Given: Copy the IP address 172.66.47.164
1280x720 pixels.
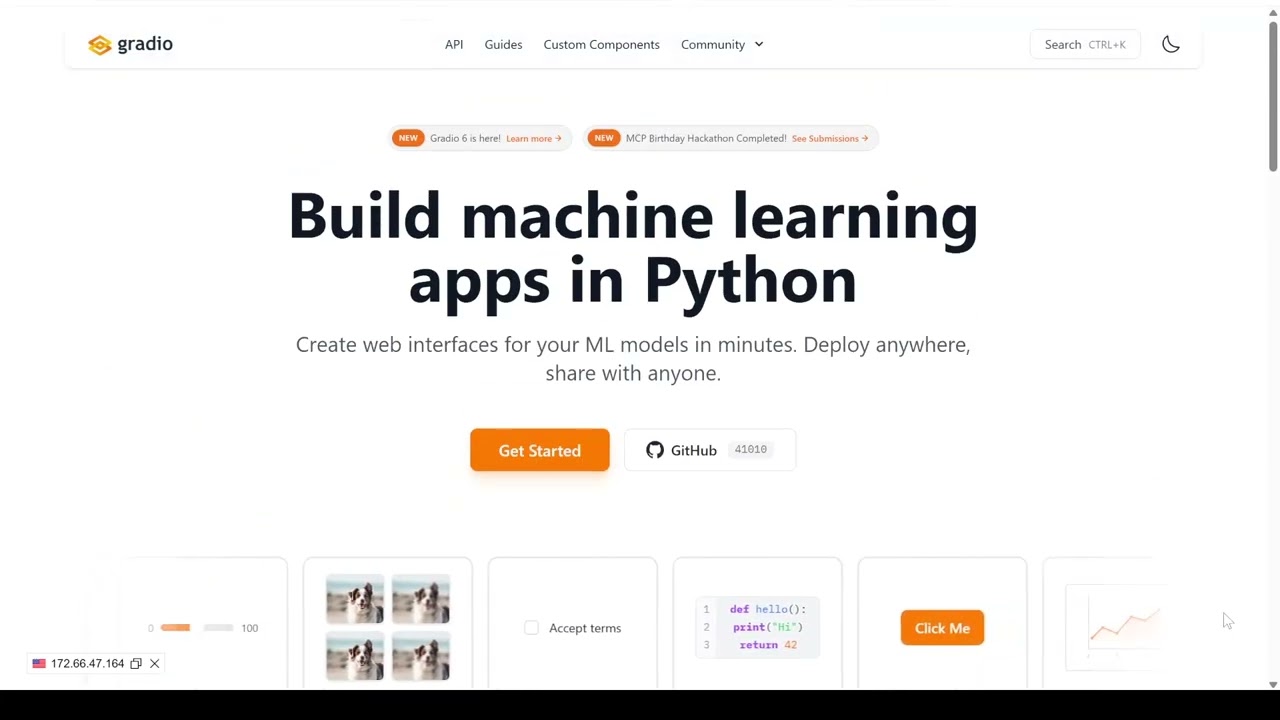Looking at the screenshot, I should point(136,664).
